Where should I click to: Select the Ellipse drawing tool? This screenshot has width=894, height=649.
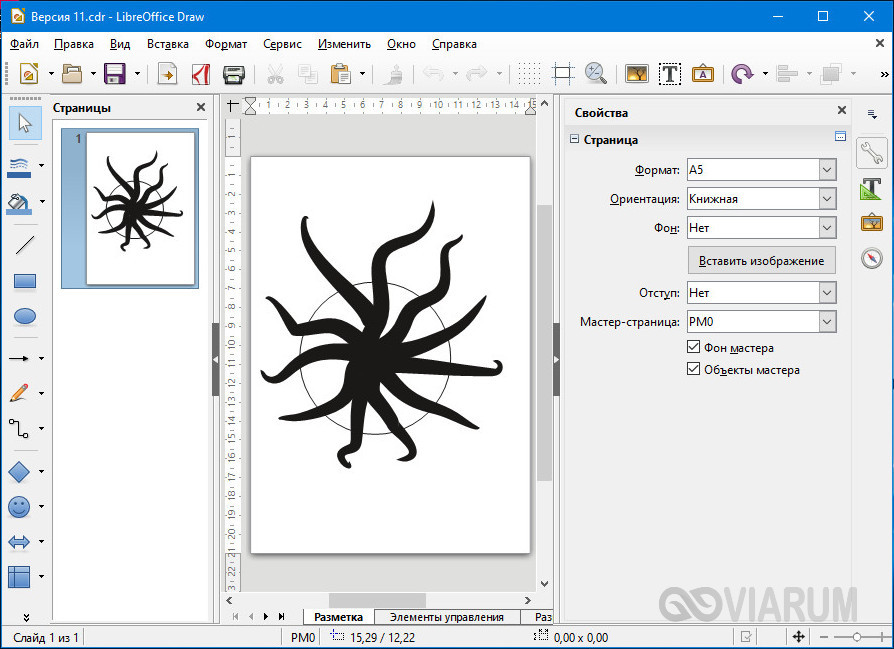25,317
